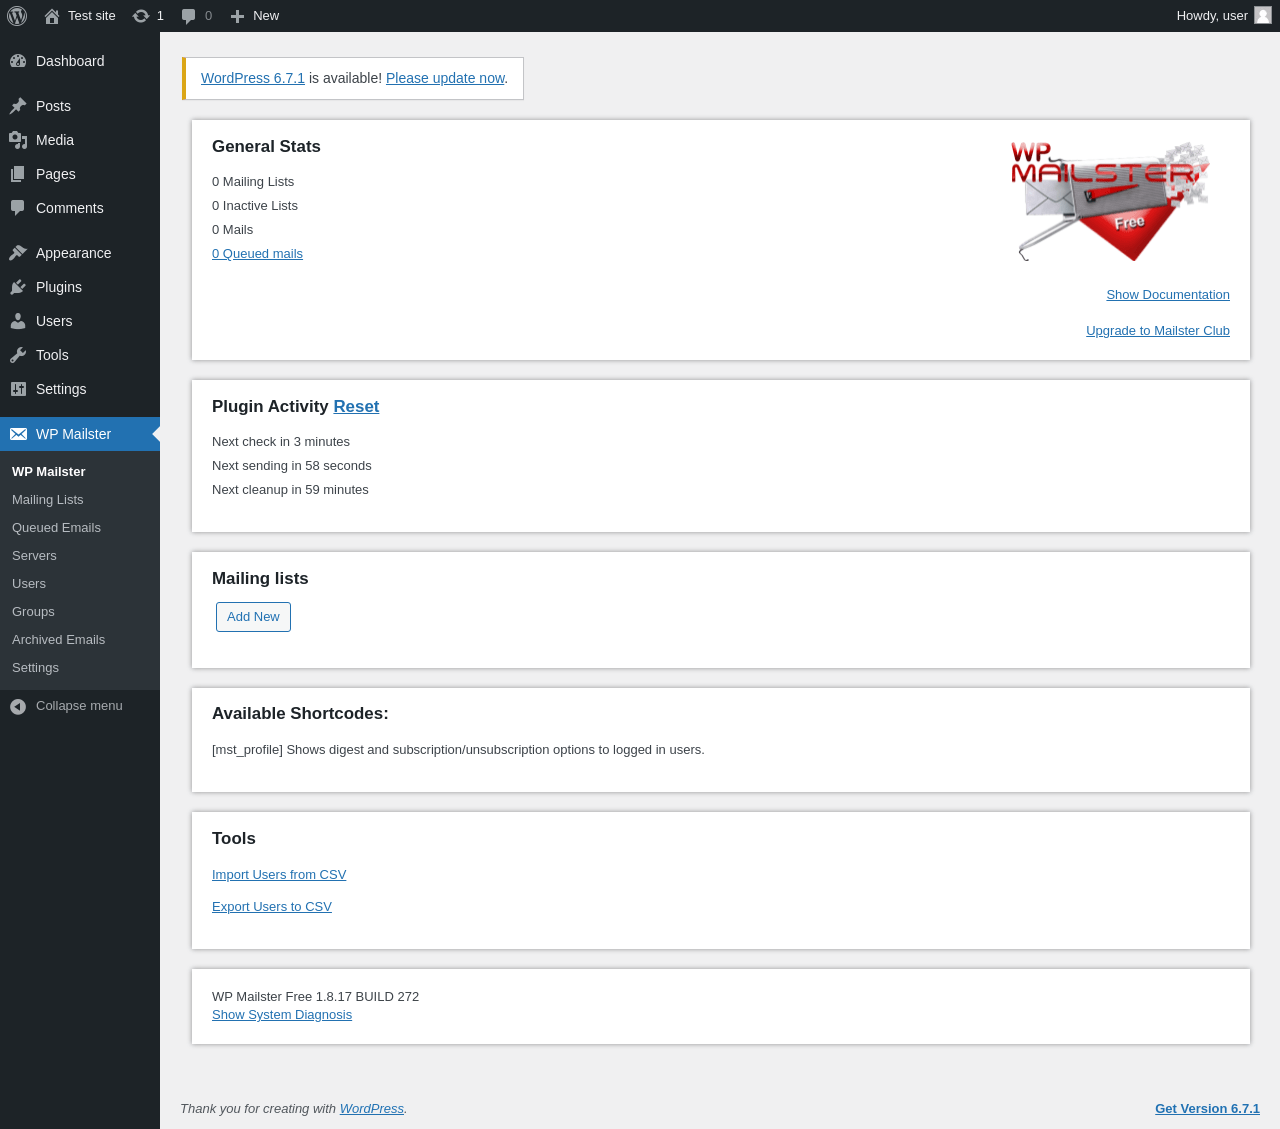Viewport: 1280px width, 1129px height.
Task: Click the Settings sliders icon
Action: 18,389
